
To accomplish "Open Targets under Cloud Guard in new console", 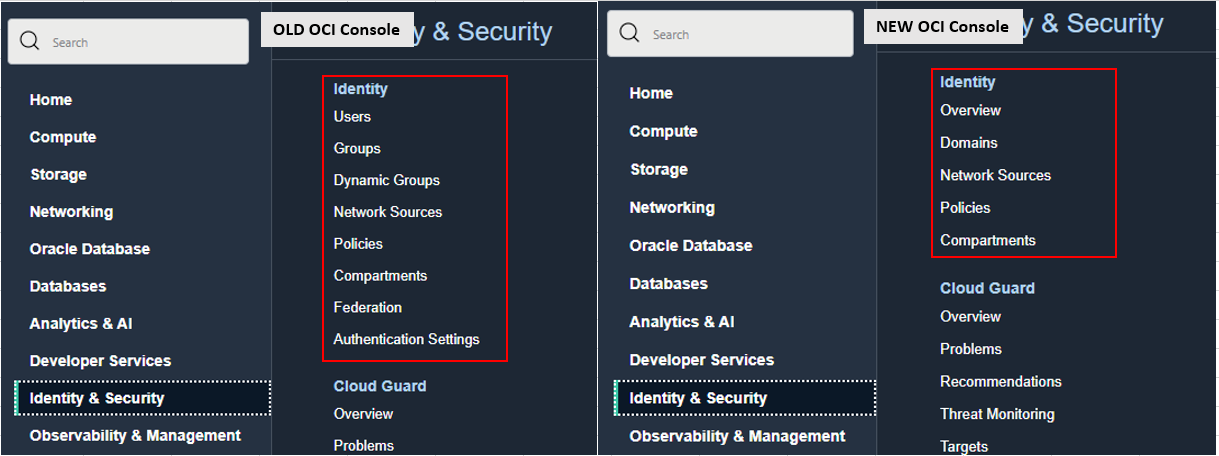I will pyautogui.click(x=964, y=447).
